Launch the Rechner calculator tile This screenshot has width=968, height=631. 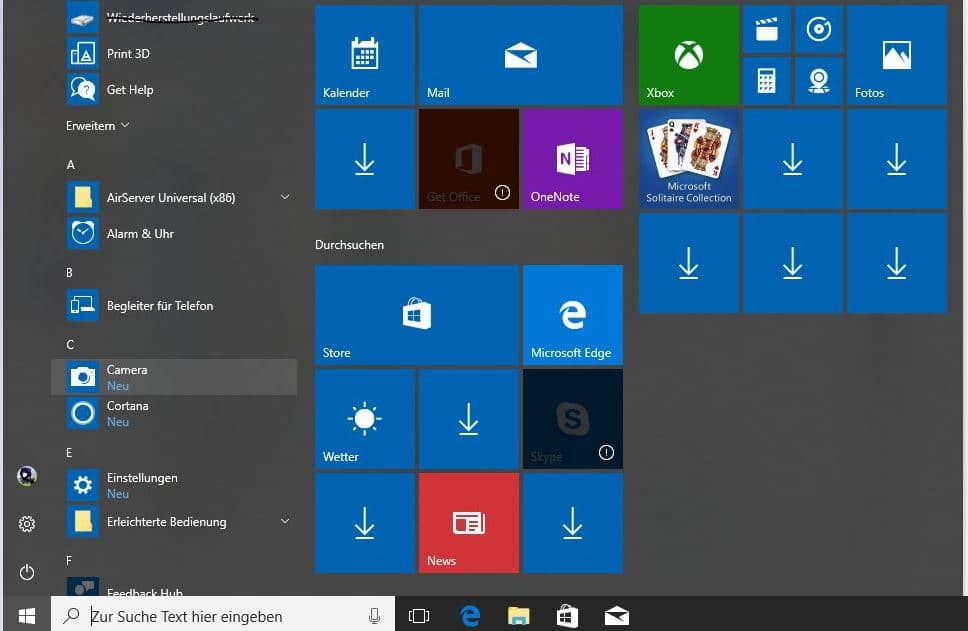pos(767,80)
